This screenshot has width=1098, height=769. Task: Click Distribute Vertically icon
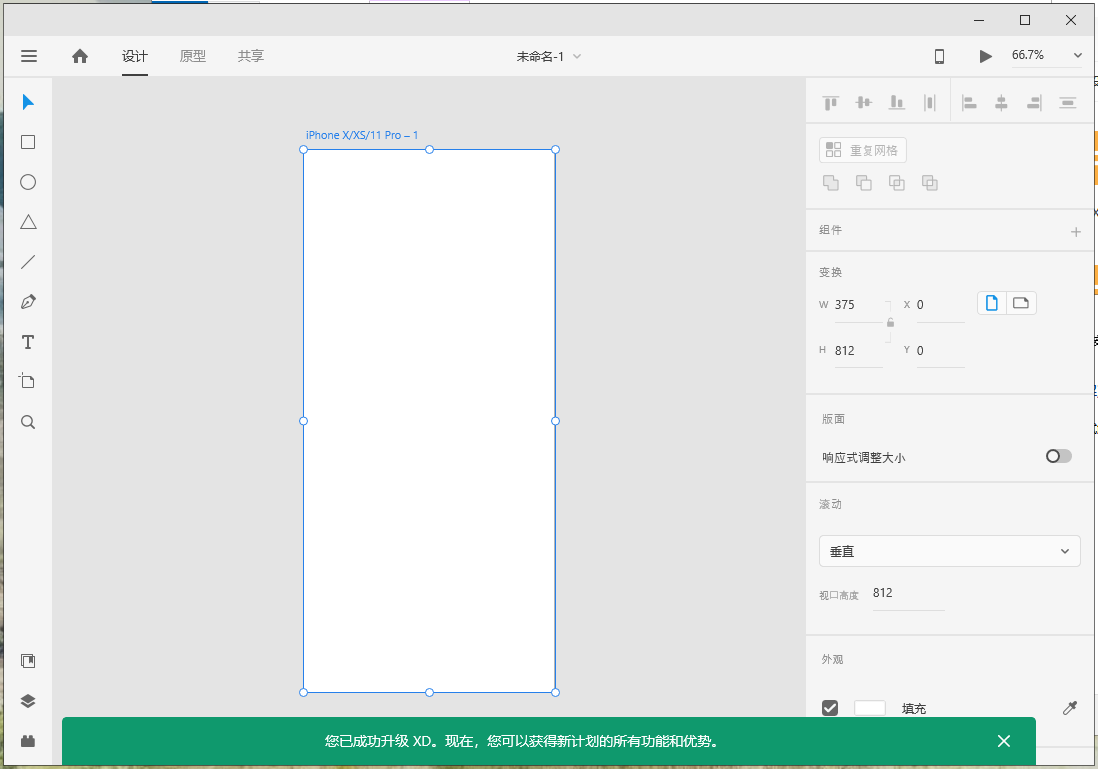click(x=1067, y=103)
